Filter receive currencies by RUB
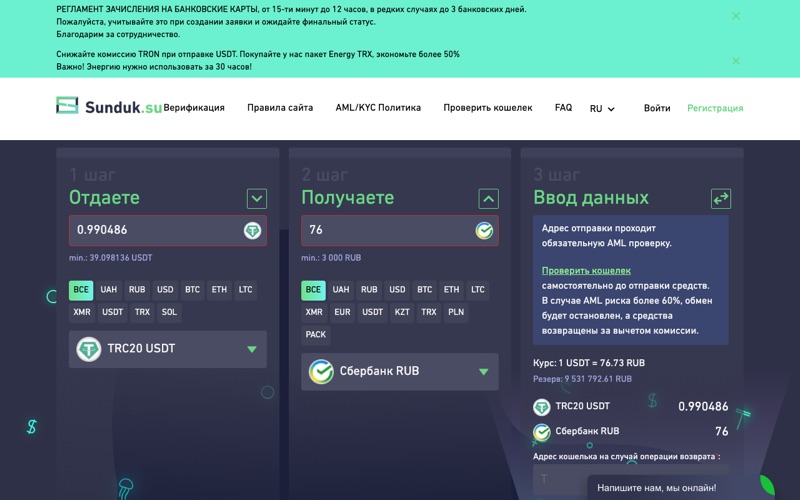This screenshot has width=800, height=500. (x=369, y=290)
